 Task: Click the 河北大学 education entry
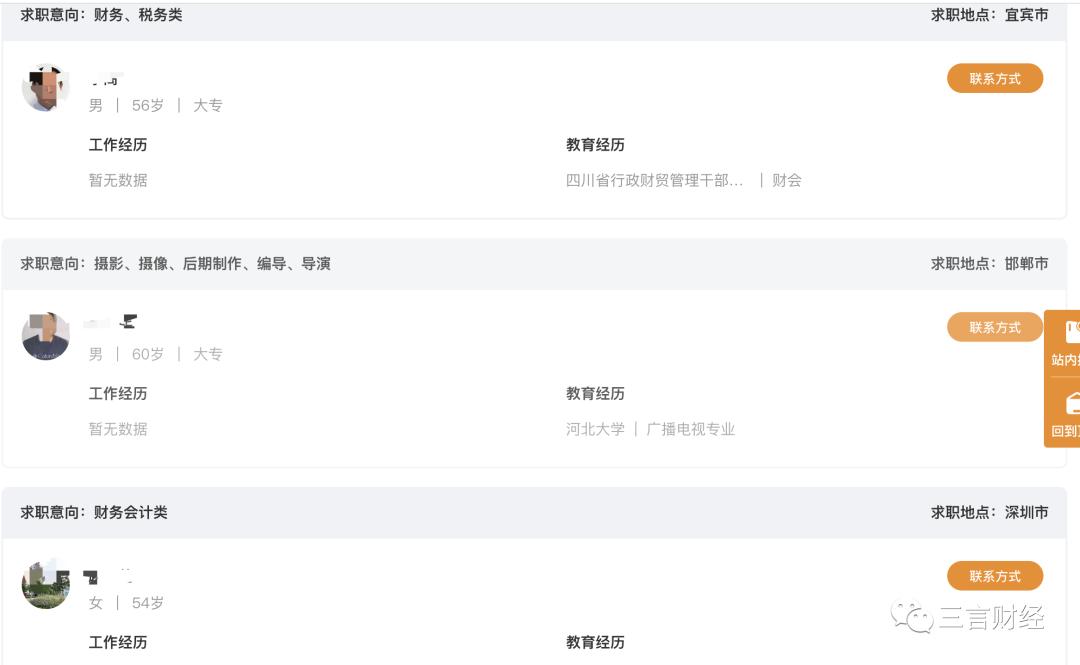[592, 430]
